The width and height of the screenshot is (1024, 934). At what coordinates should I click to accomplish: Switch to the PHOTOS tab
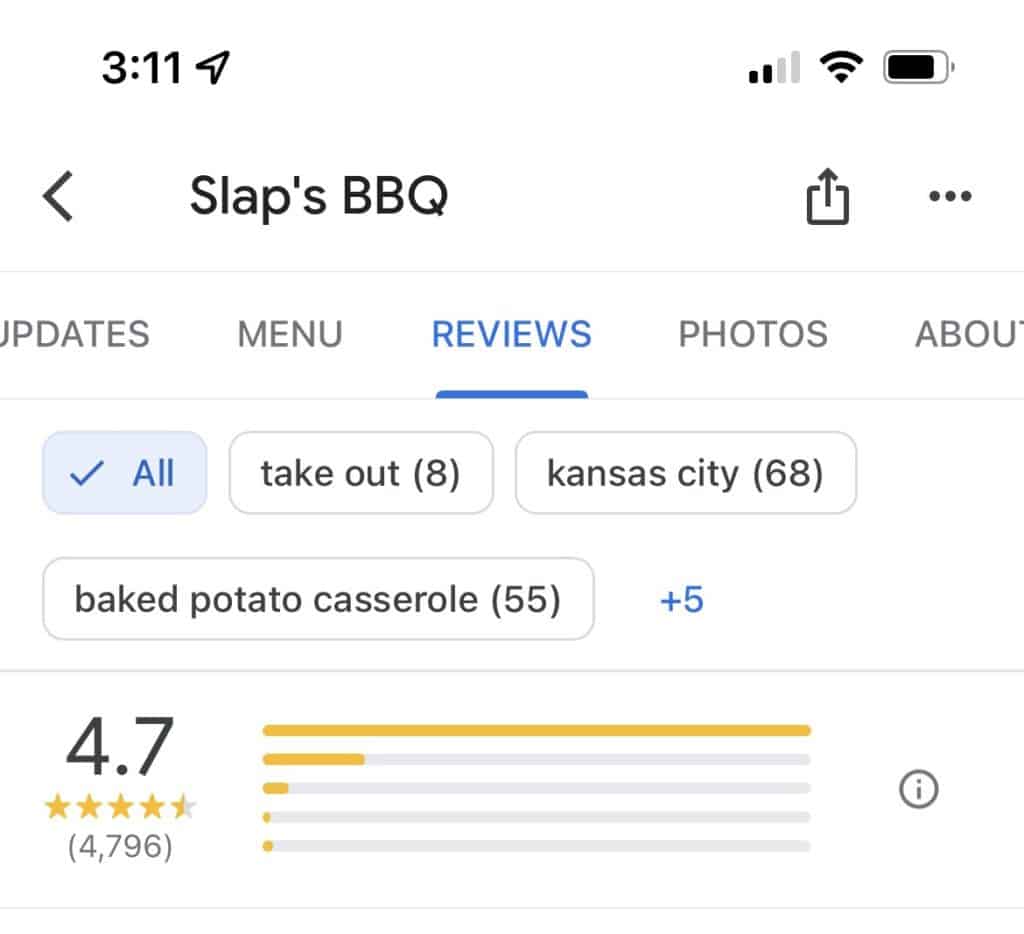pos(753,334)
